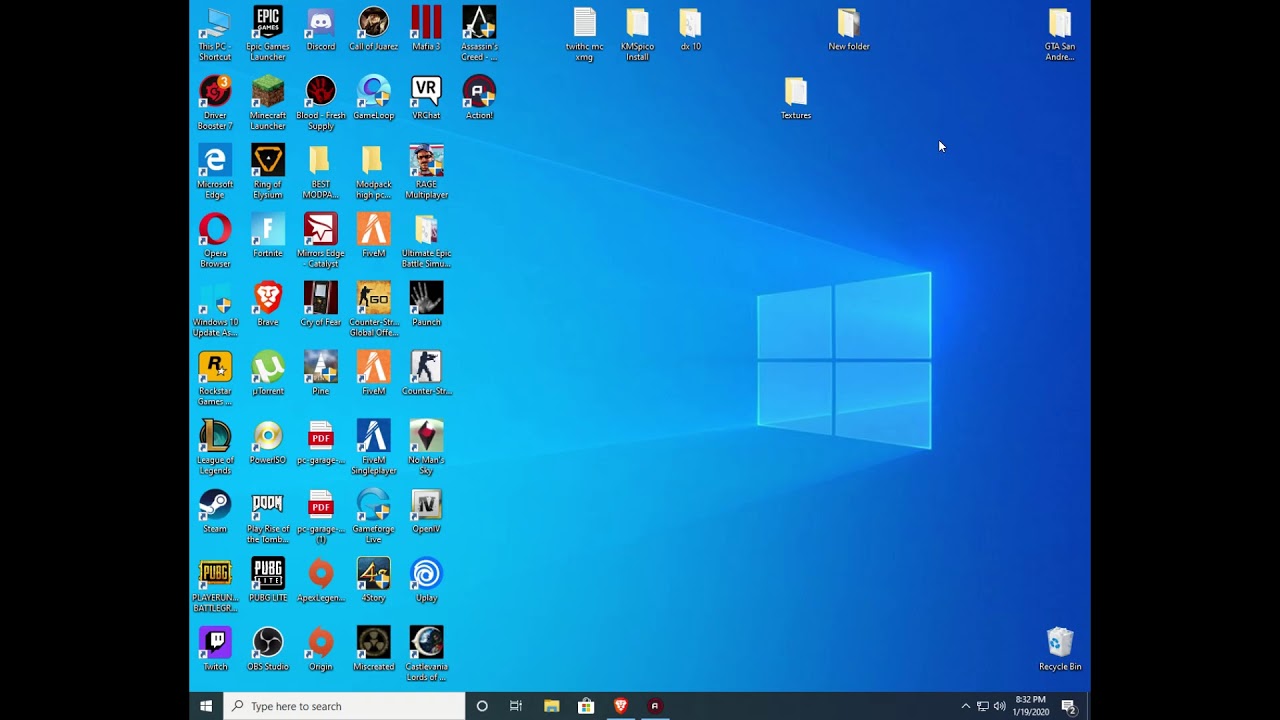Open Task View from the taskbar
The height and width of the screenshot is (720, 1280).
(516, 706)
